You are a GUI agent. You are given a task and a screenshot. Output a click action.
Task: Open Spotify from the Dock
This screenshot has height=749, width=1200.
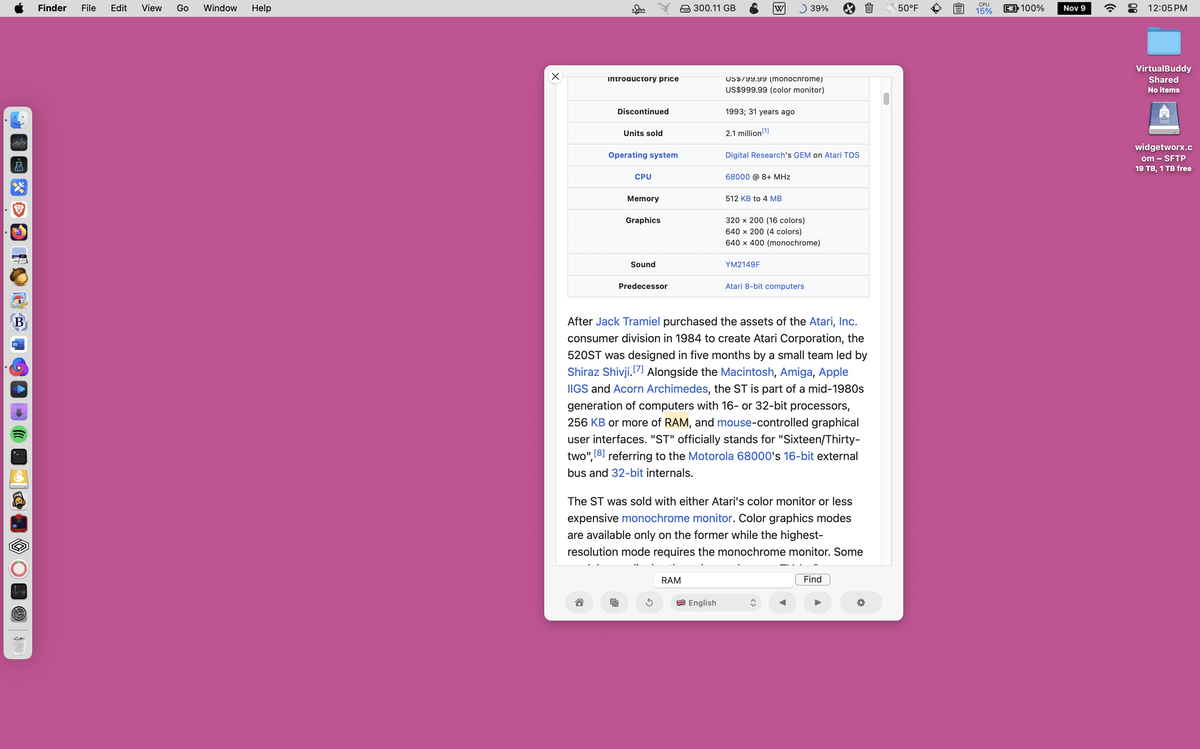pyautogui.click(x=19, y=434)
